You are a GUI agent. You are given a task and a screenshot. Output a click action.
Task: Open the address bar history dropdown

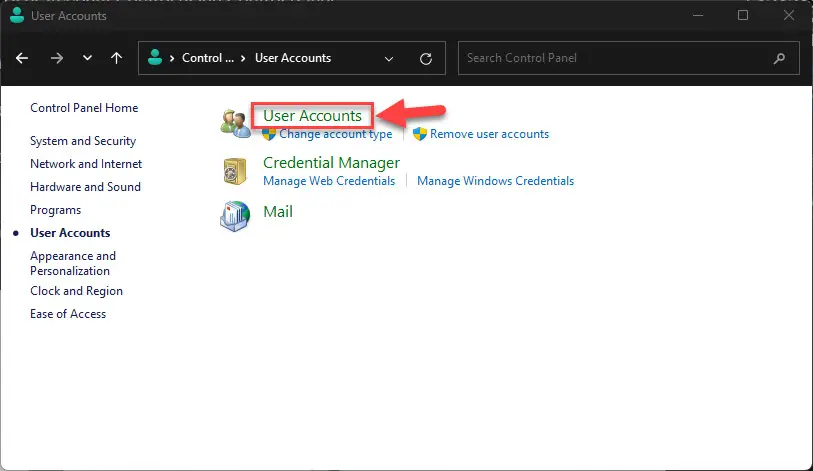[x=389, y=59]
